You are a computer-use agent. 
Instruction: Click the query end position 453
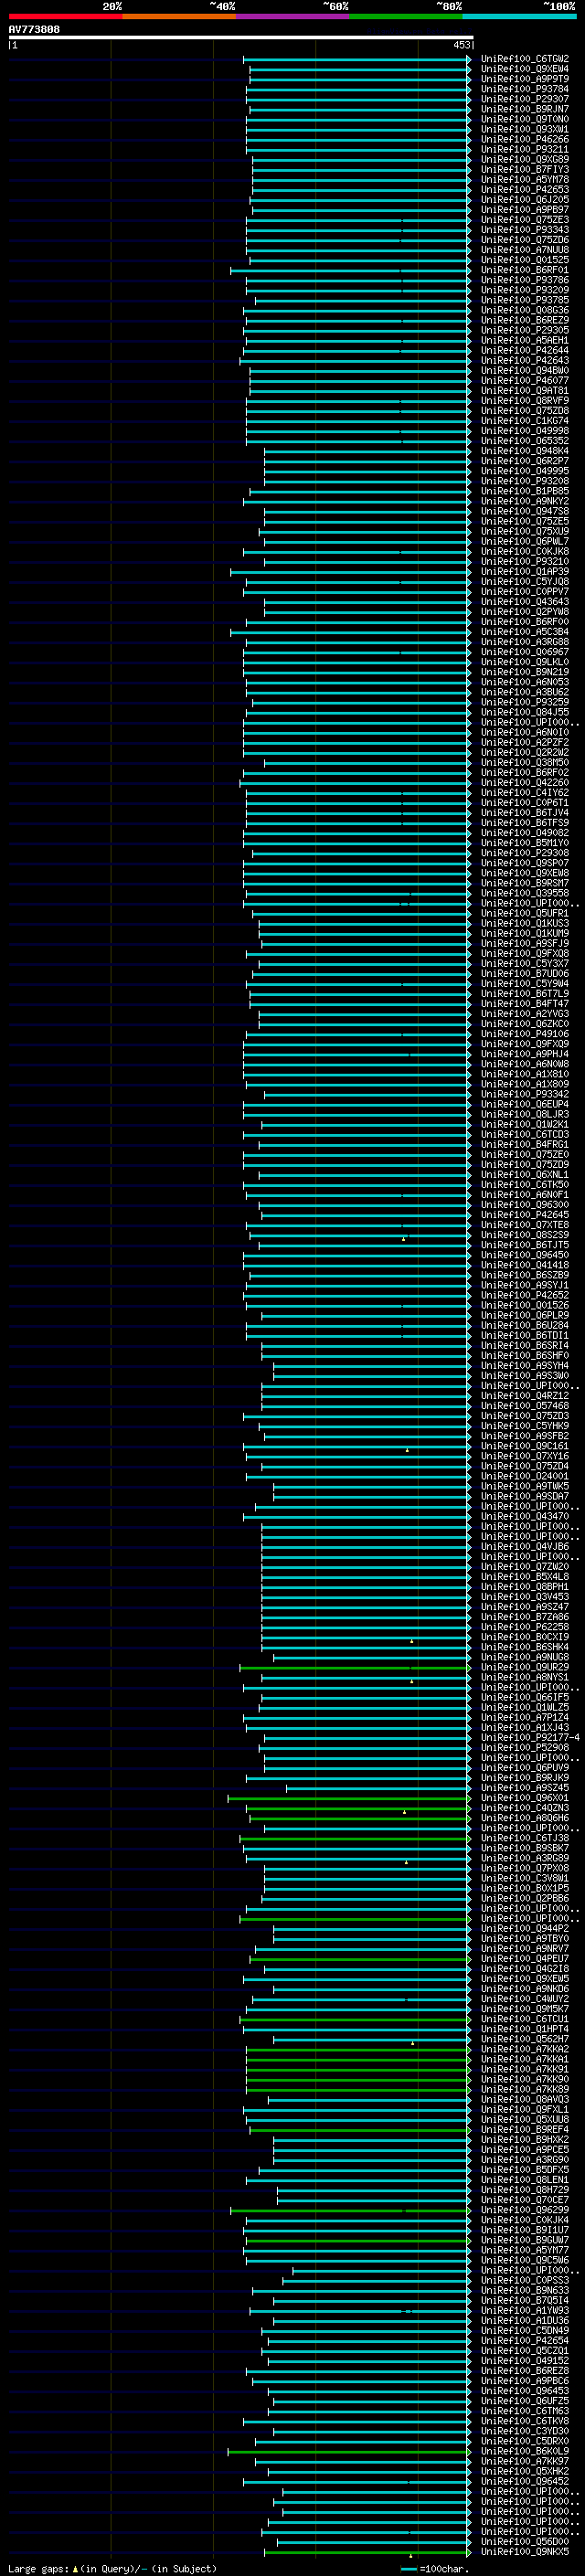coord(461,45)
